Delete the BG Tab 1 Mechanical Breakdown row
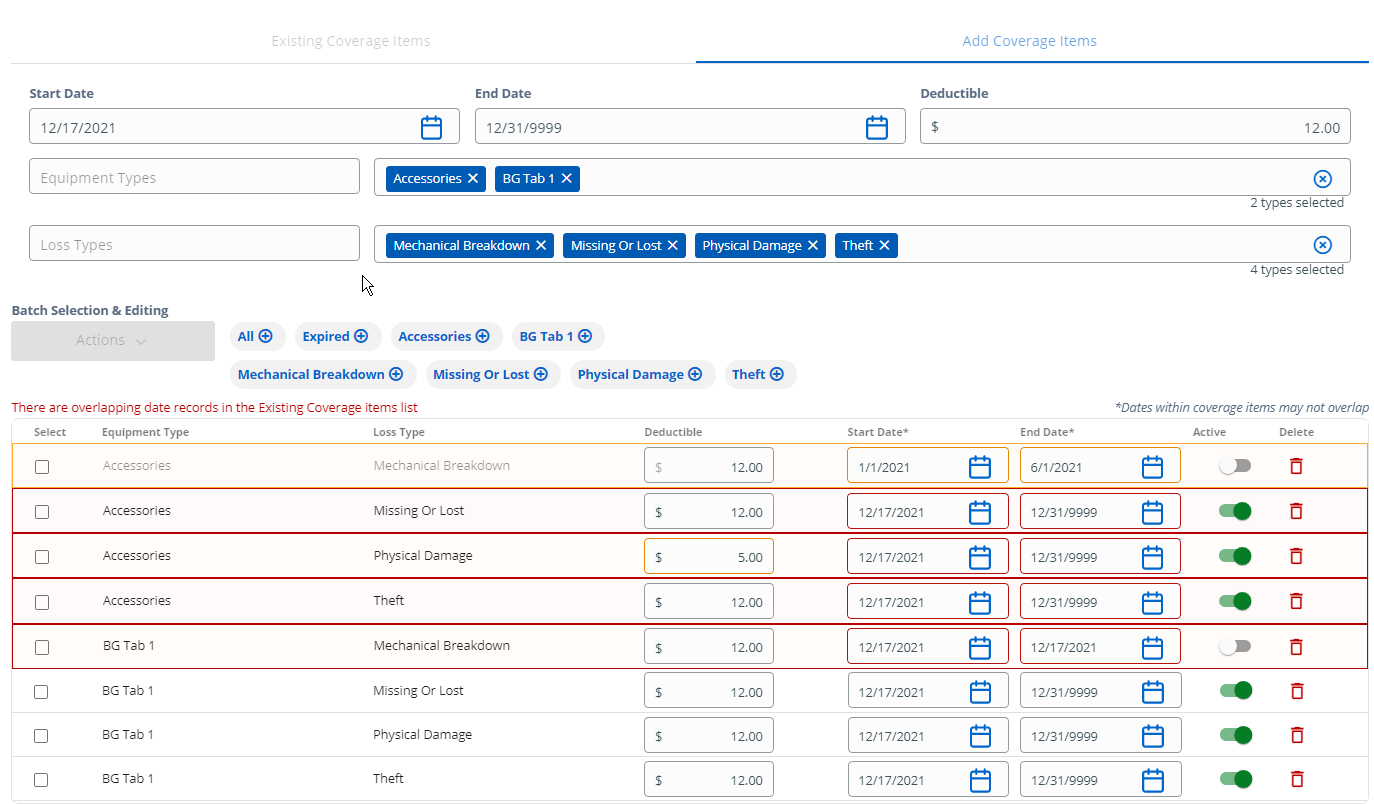This screenshot has width=1374, height=804. pyautogui.click(x=1296, y=646)
